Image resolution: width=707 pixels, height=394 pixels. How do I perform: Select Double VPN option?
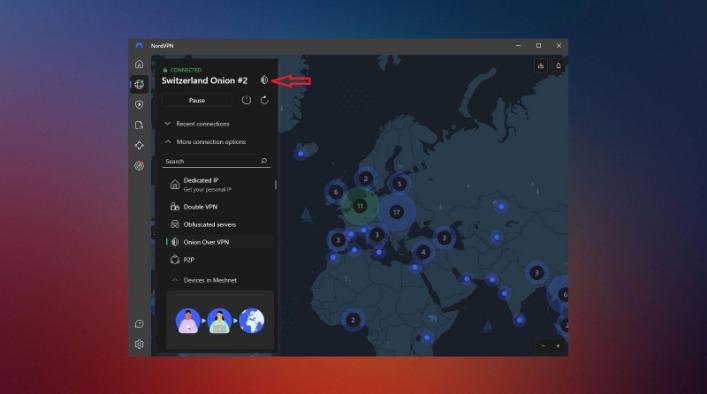click(220, 207)
